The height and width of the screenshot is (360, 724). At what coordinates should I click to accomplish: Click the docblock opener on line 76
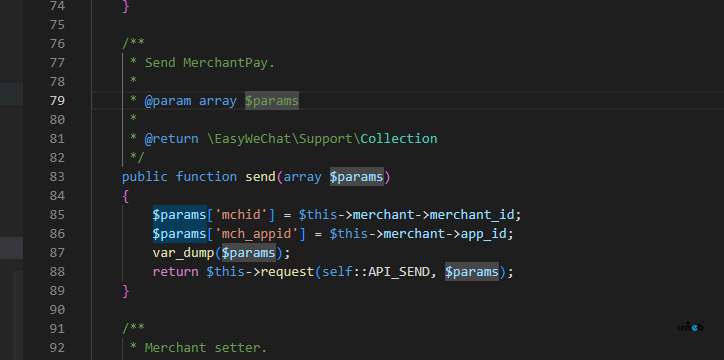(x=133, y=43)
